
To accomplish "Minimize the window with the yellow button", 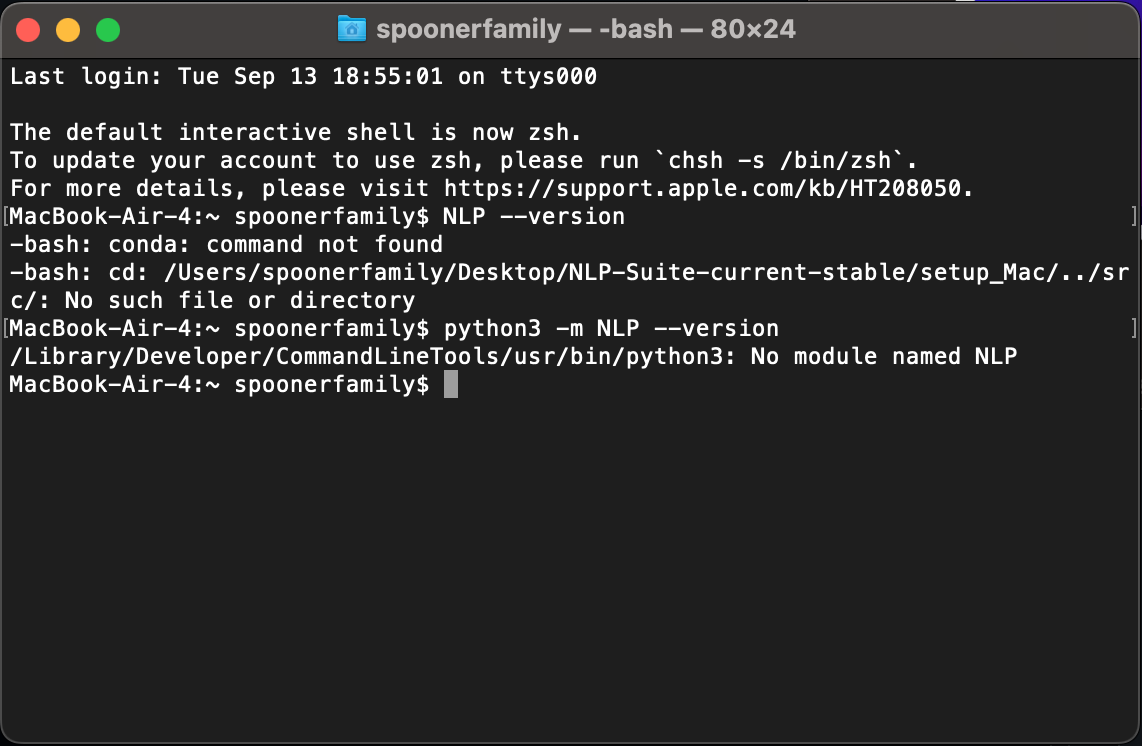I will (x=66, y=30).
